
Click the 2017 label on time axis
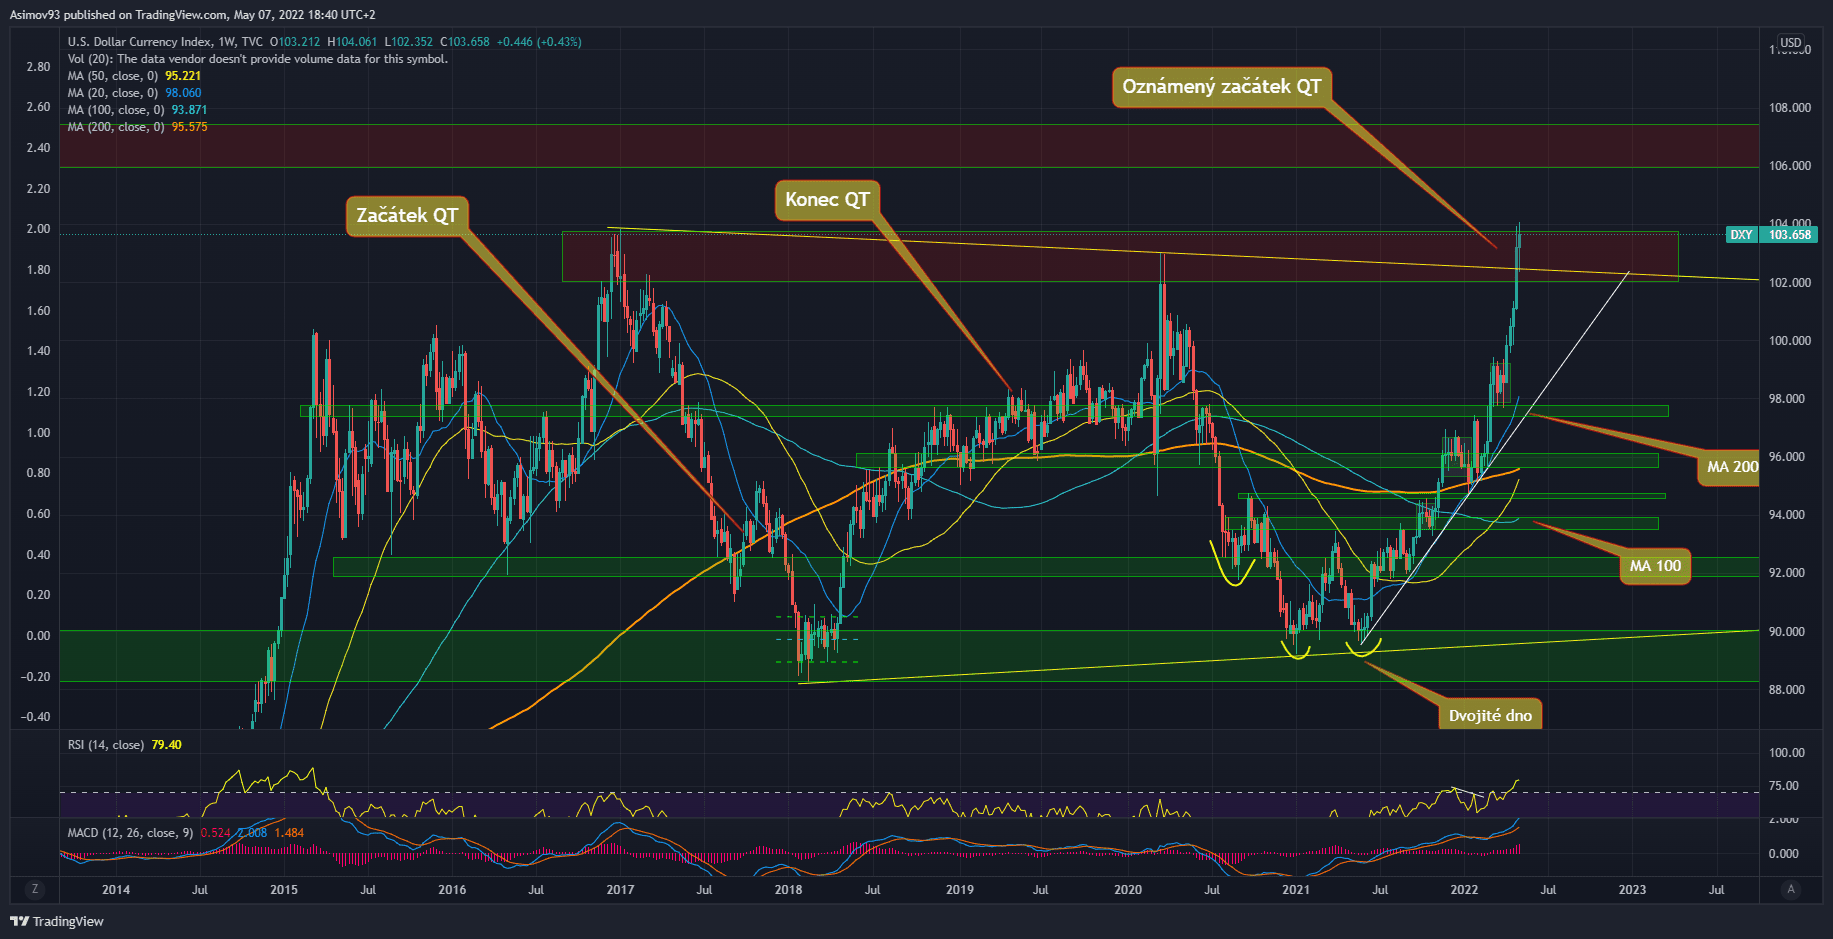click(x=620, y=890)
